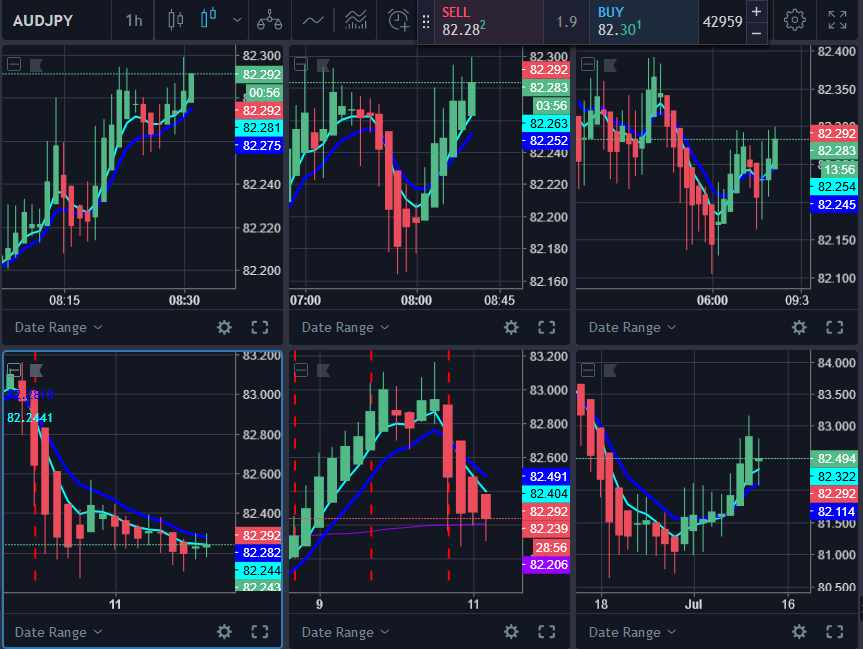Screen dimensions: 863x649
Task: Open settings gear of the top-left chart
Action: [224, 327]
